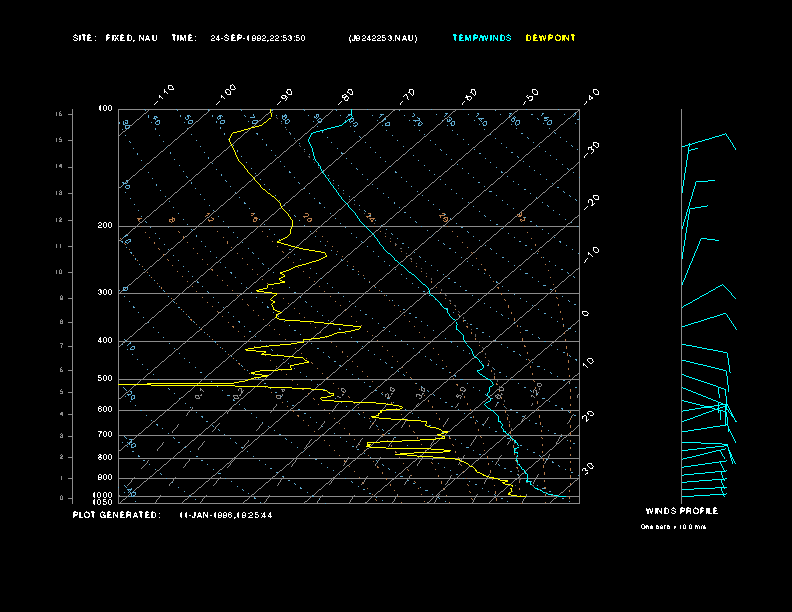792x612 pixels.
Task: Click the 100 pressure level label
Action: (105, 109)
